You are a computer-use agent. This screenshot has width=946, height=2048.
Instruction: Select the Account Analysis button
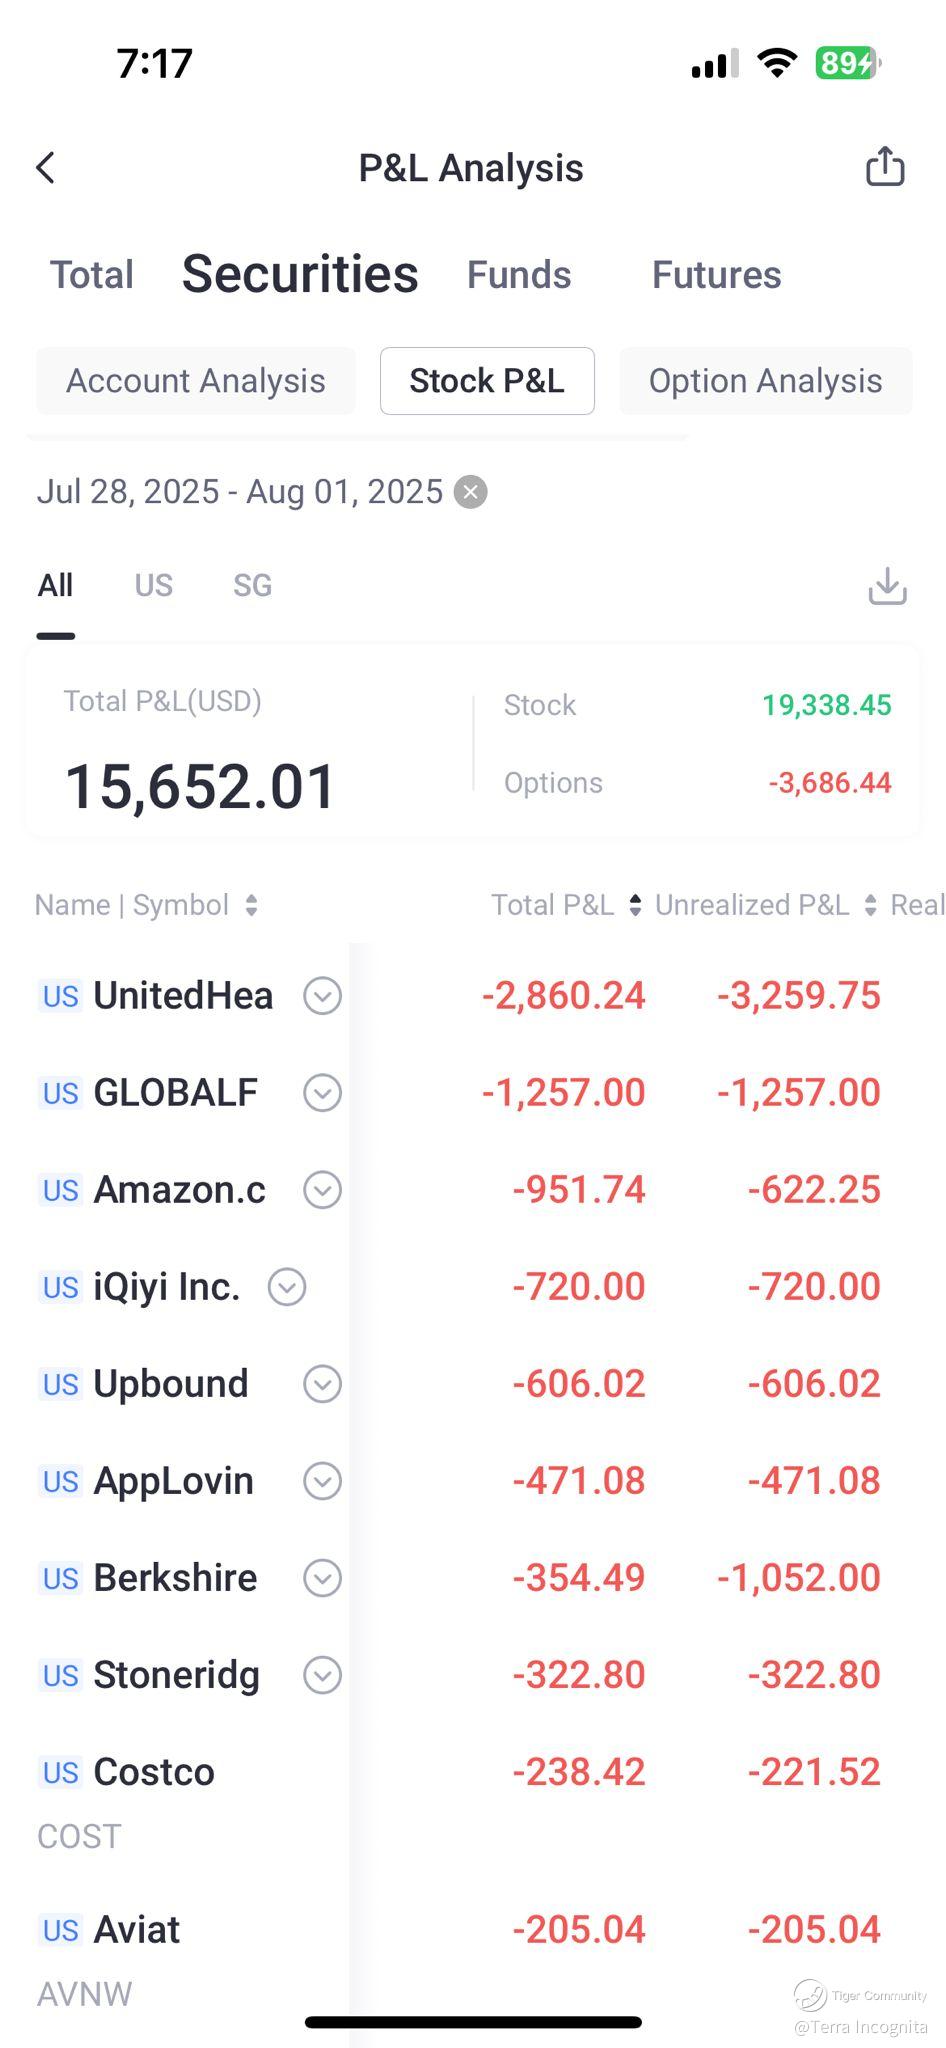[x=196, y=381]
